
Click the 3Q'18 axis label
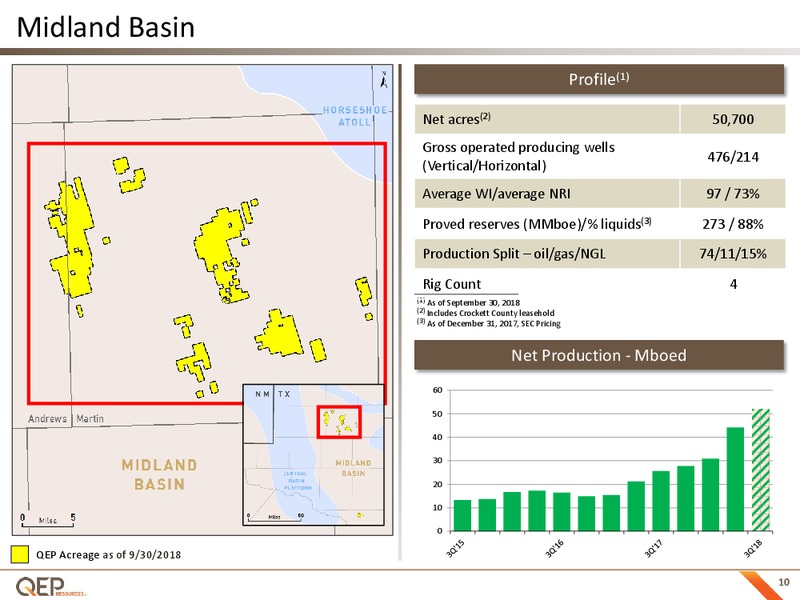pyautogui.click(x=753, y=548)
